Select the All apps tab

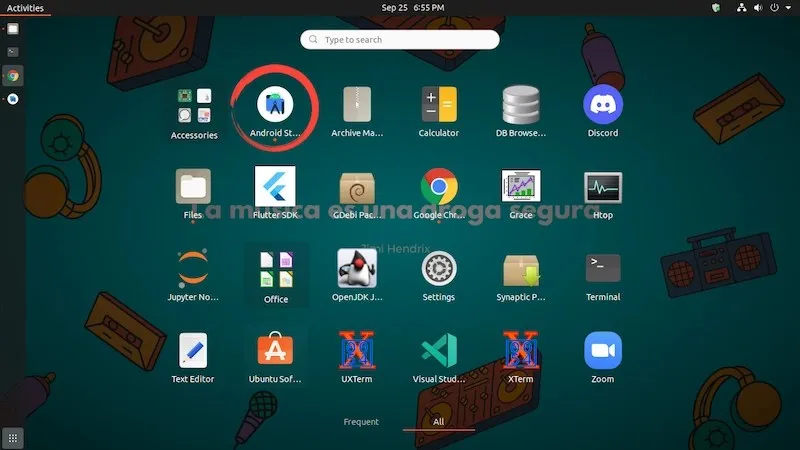click(438, 422)
